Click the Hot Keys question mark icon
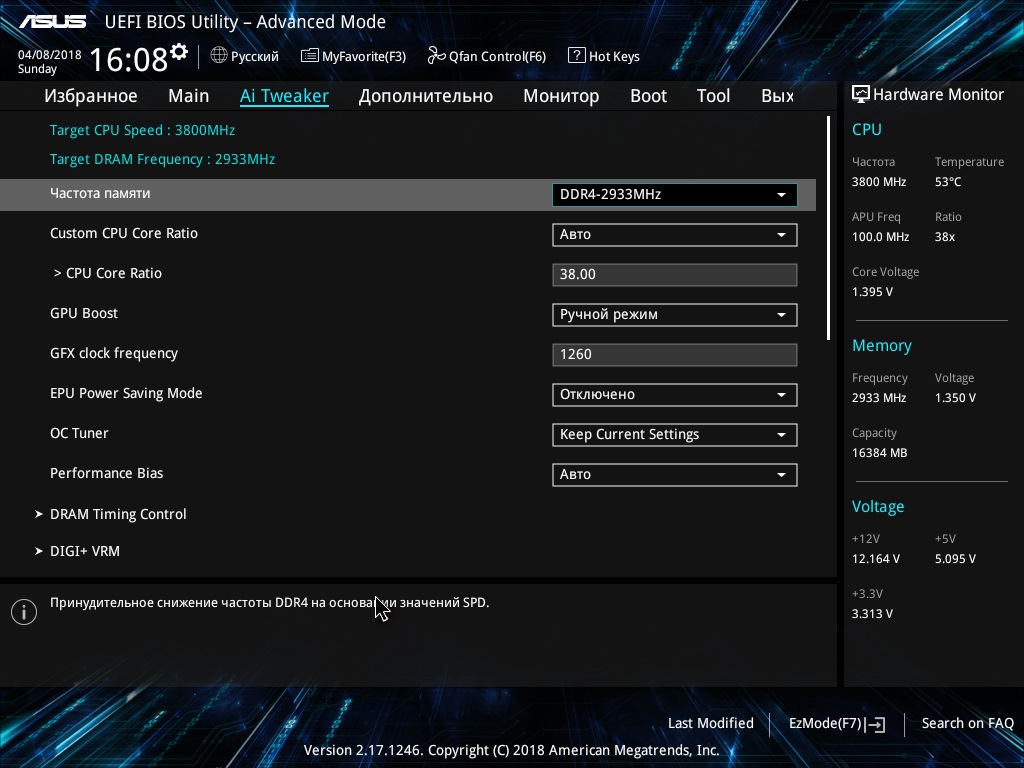 (576, 56)
